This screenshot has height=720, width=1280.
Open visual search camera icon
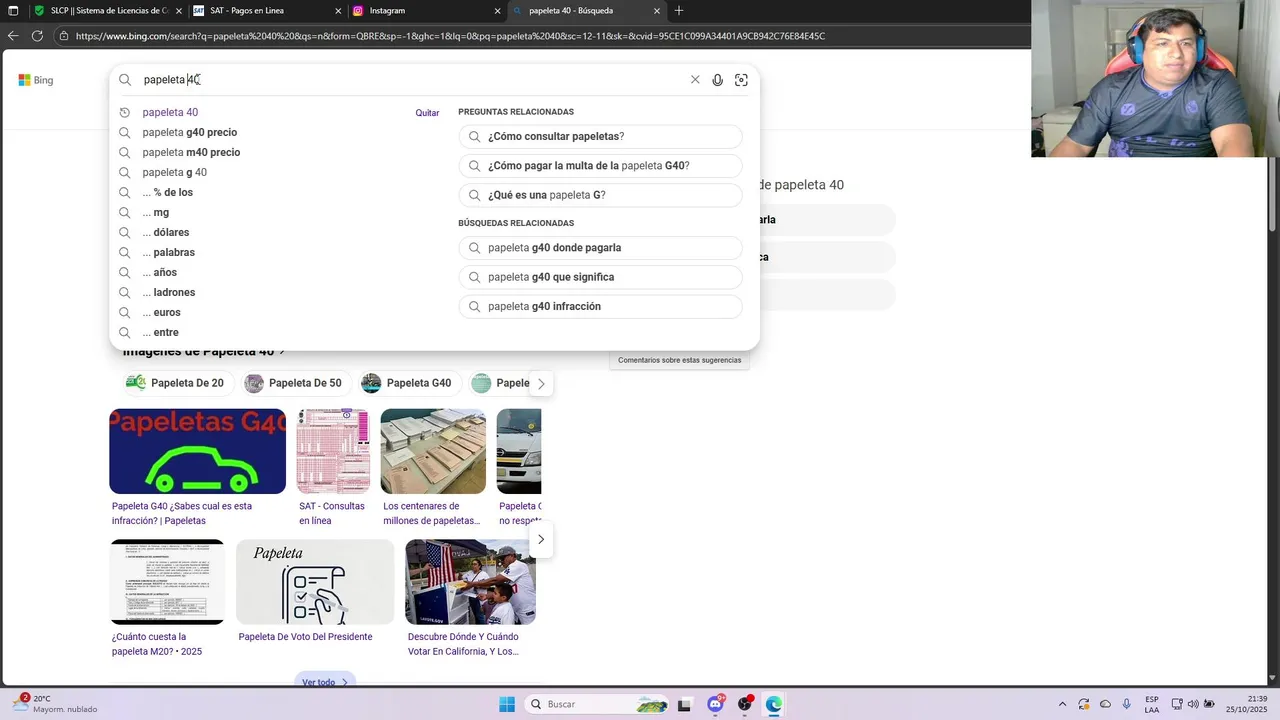(741, 80)
